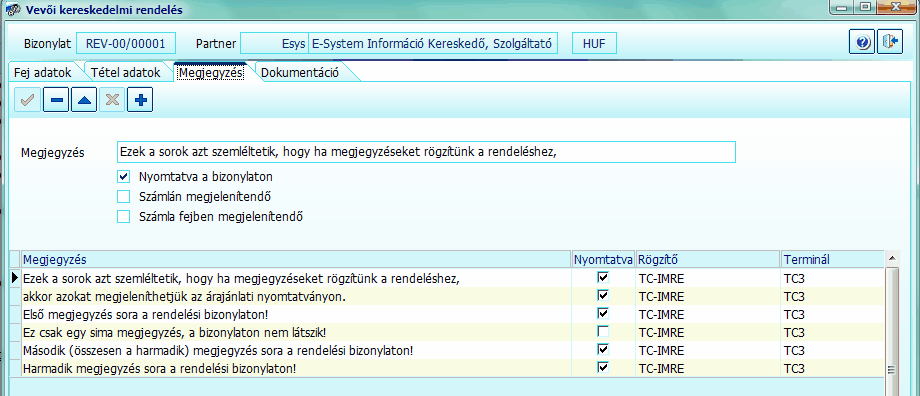Check Nyomtatva for 'Ez csak egy sima' row
Viewport: 920px width, 396px height.
(x=603, y=332)
